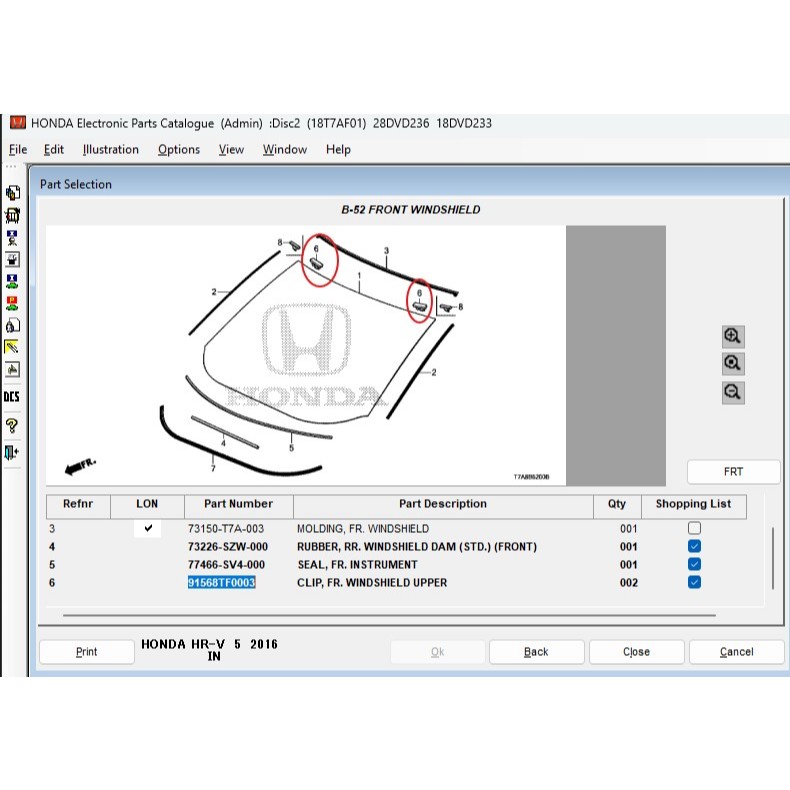Click the magic hat wizard icon in sidebar

[13, 259]
